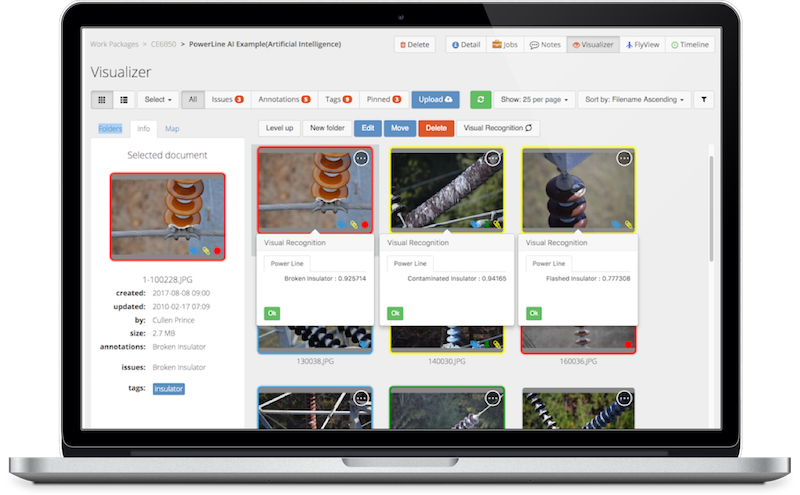Open options menu on flashed insulator thumbnail
Viewport: 800px width, 495px height.
(x=624, y=158)
